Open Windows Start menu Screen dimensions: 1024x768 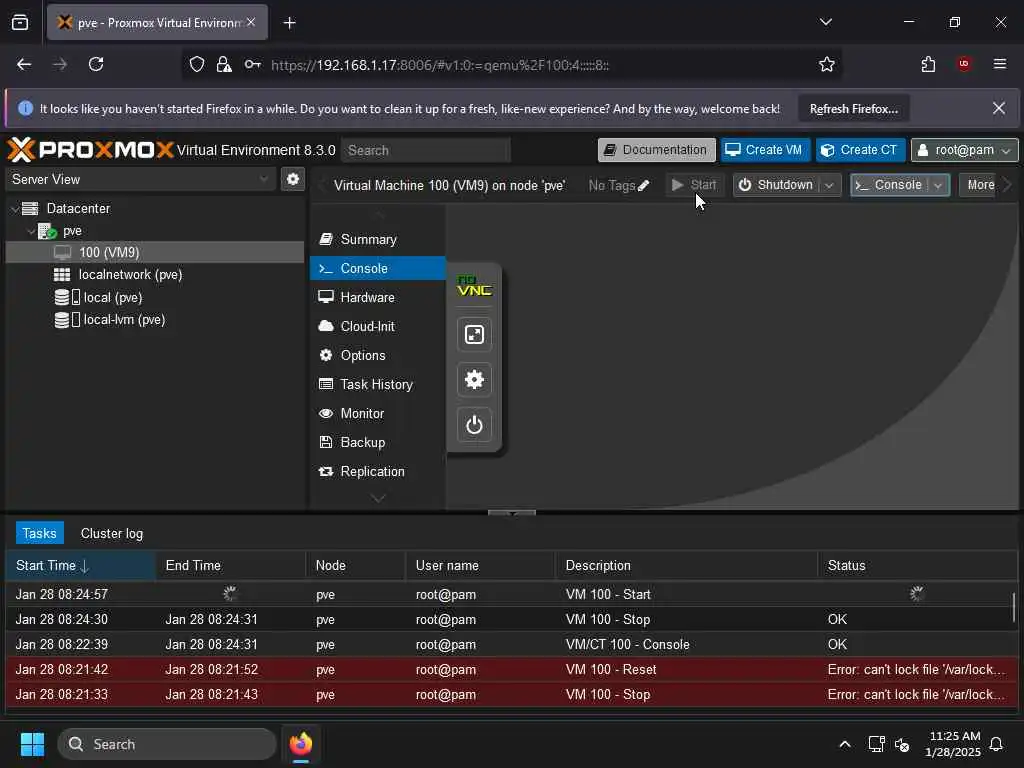tap(32, 744)
